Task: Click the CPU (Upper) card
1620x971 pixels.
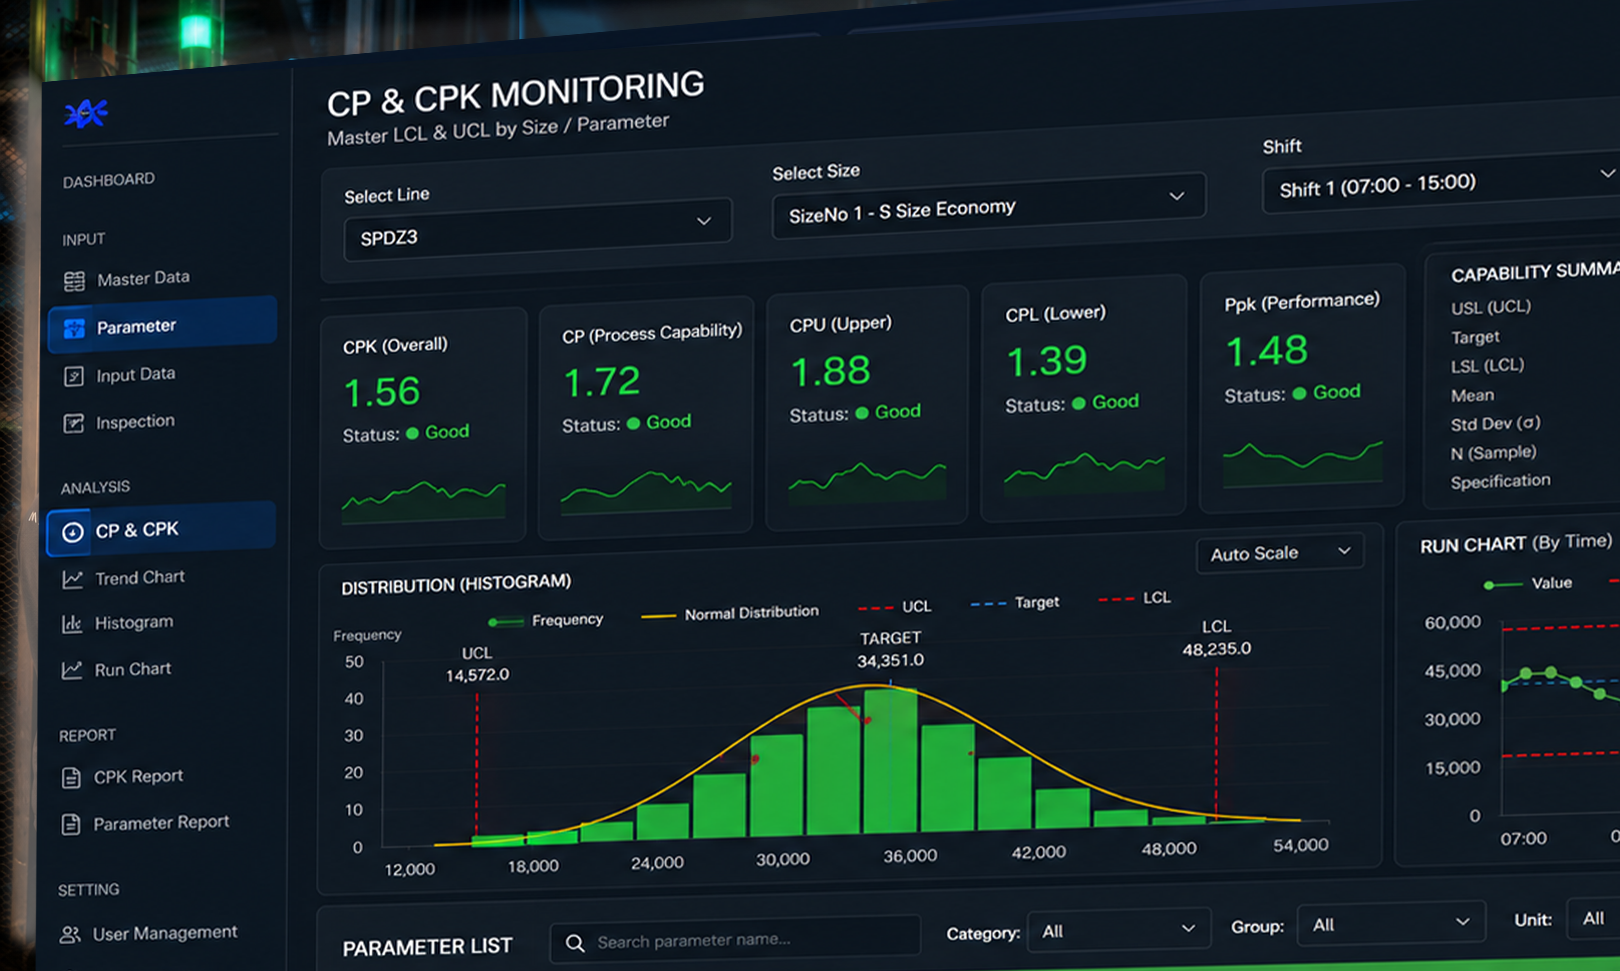Action: pyautogui.click(x=867, y=407)
